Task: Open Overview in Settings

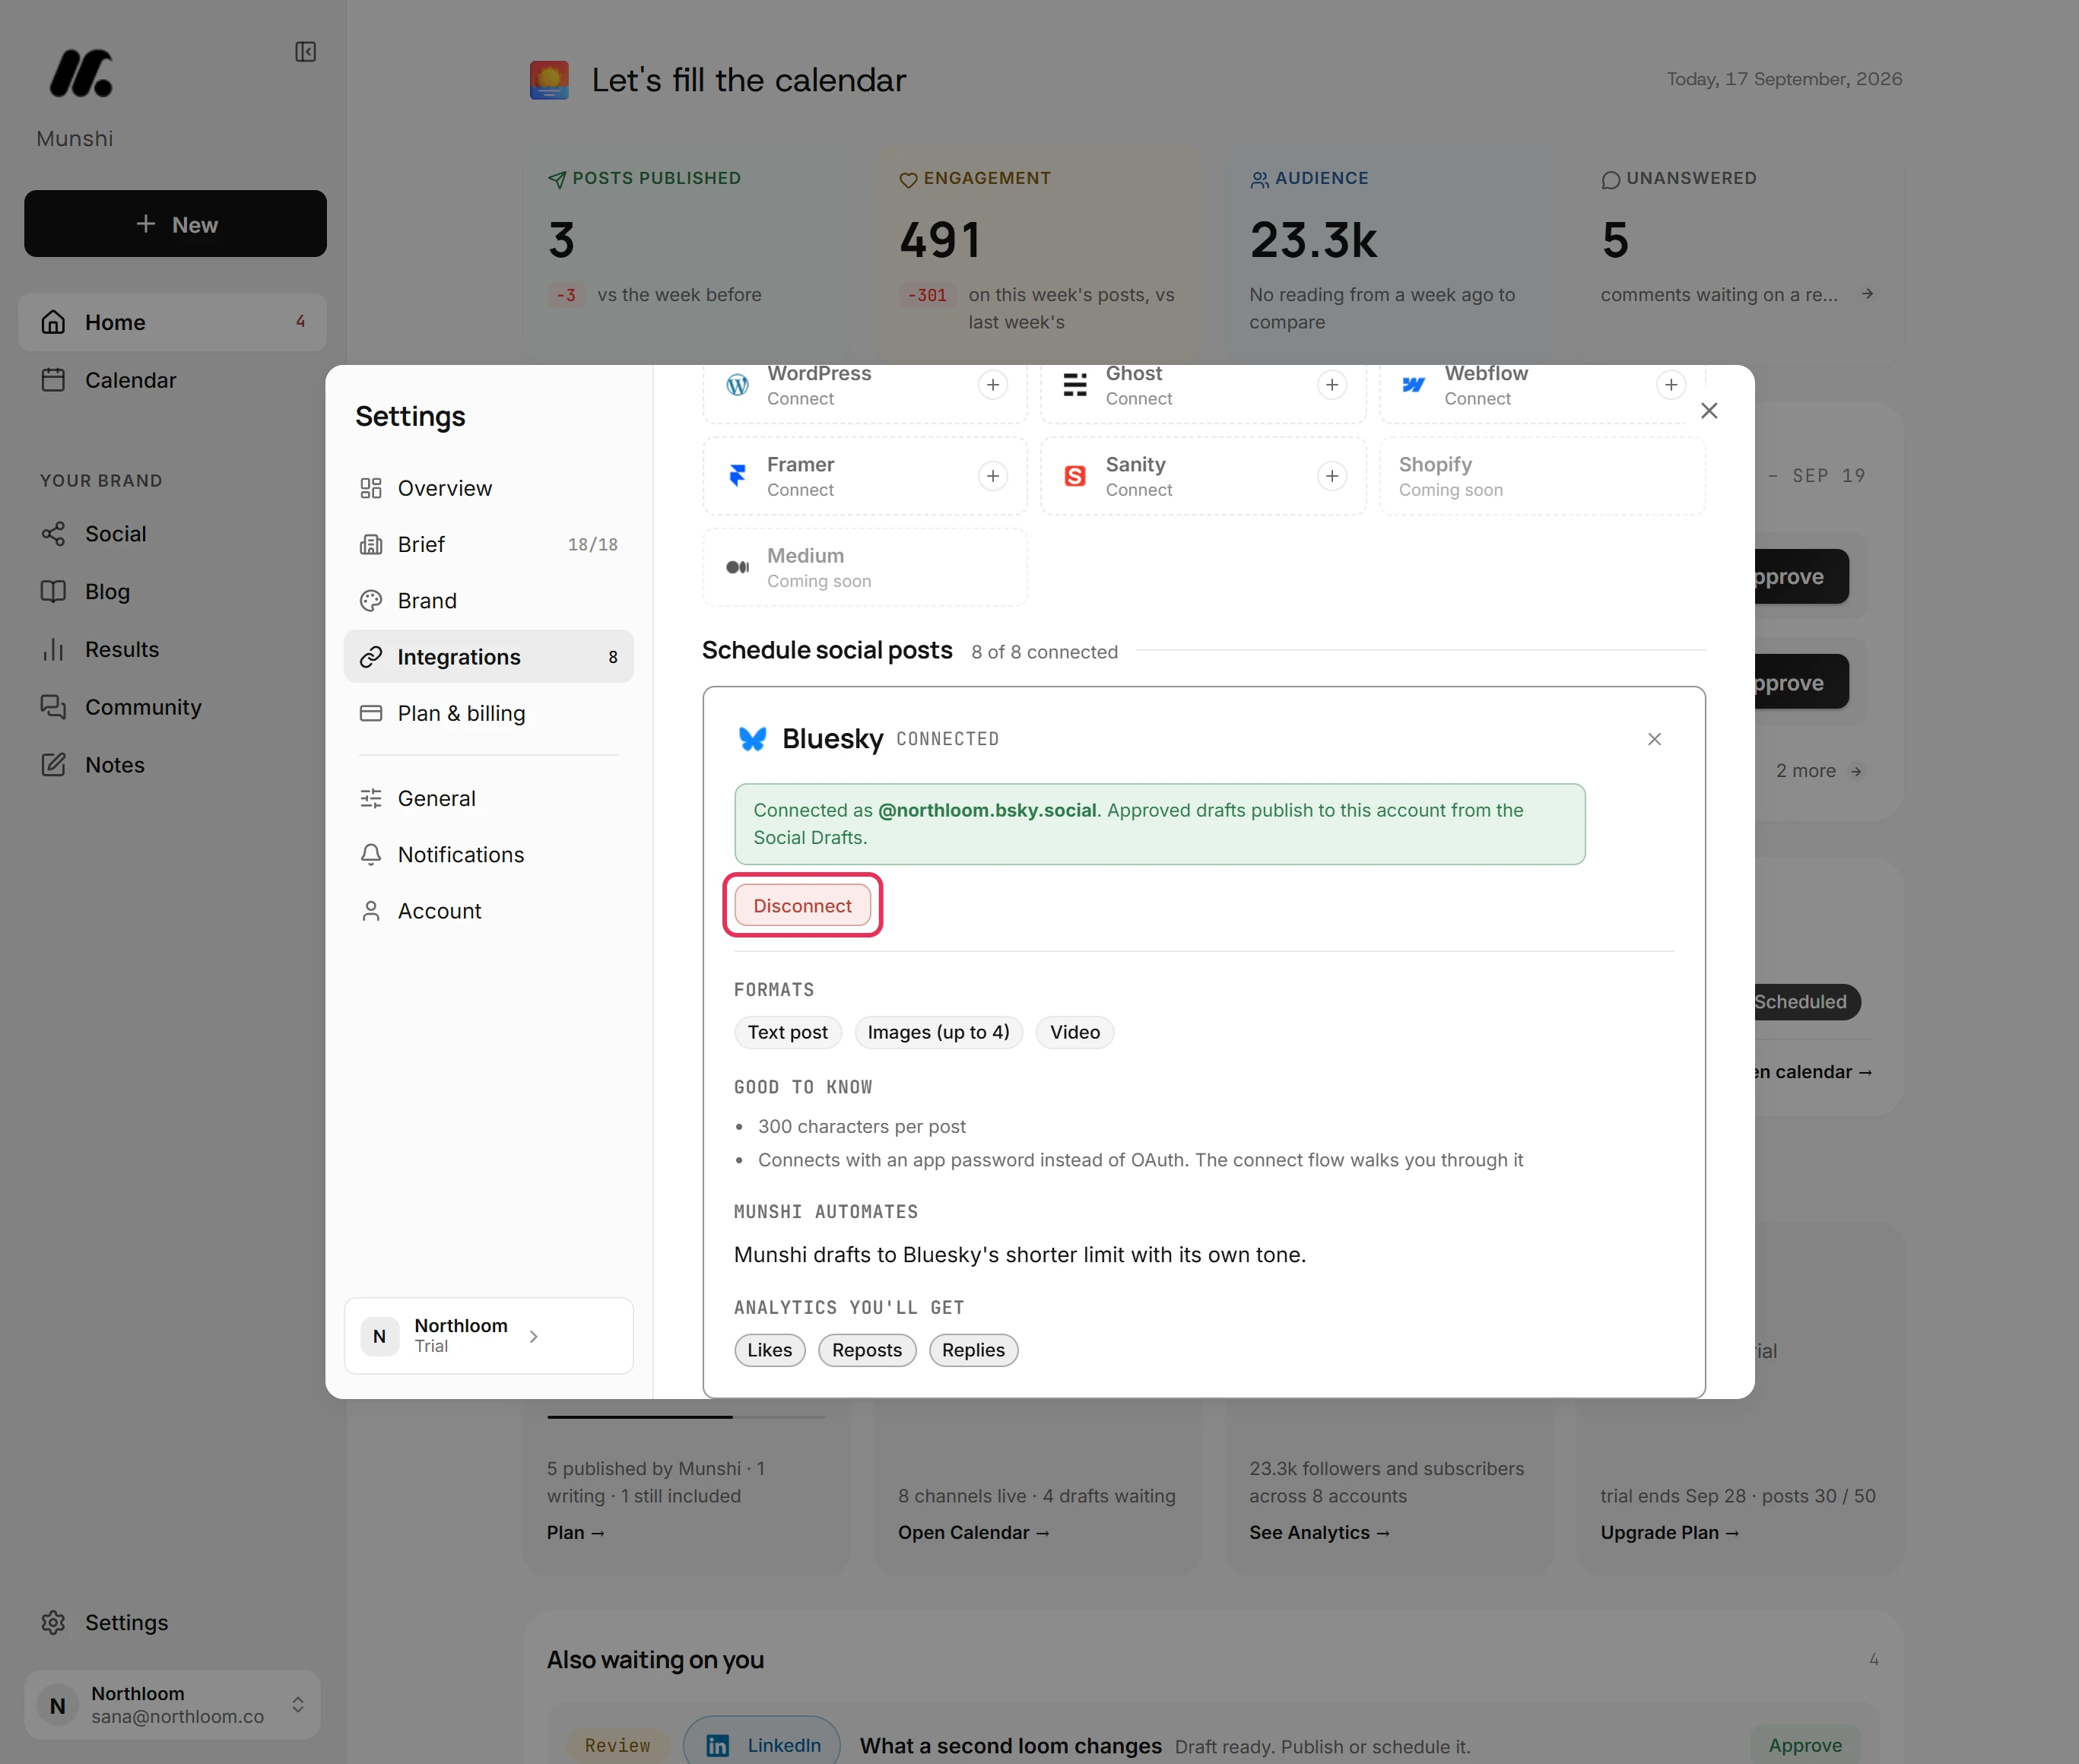Action: 488,488
